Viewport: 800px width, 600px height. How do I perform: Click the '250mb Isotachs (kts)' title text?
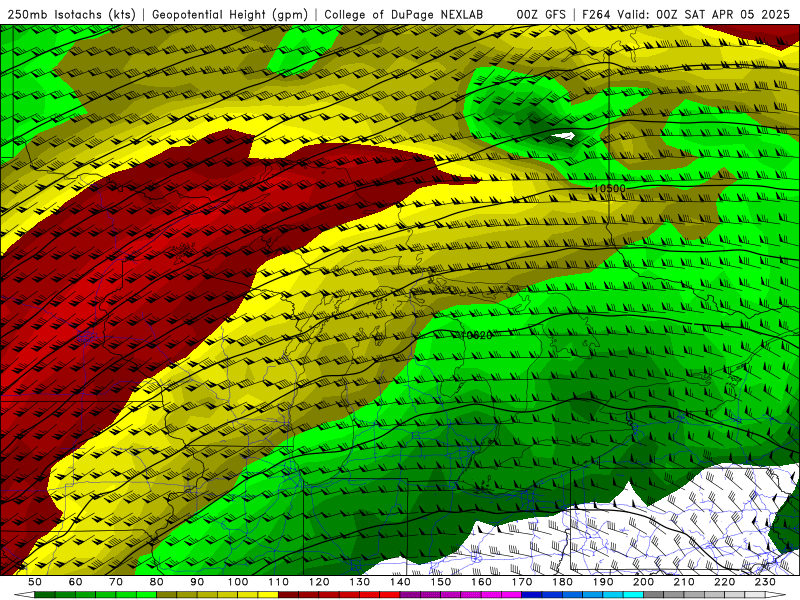tap(71, 14)
